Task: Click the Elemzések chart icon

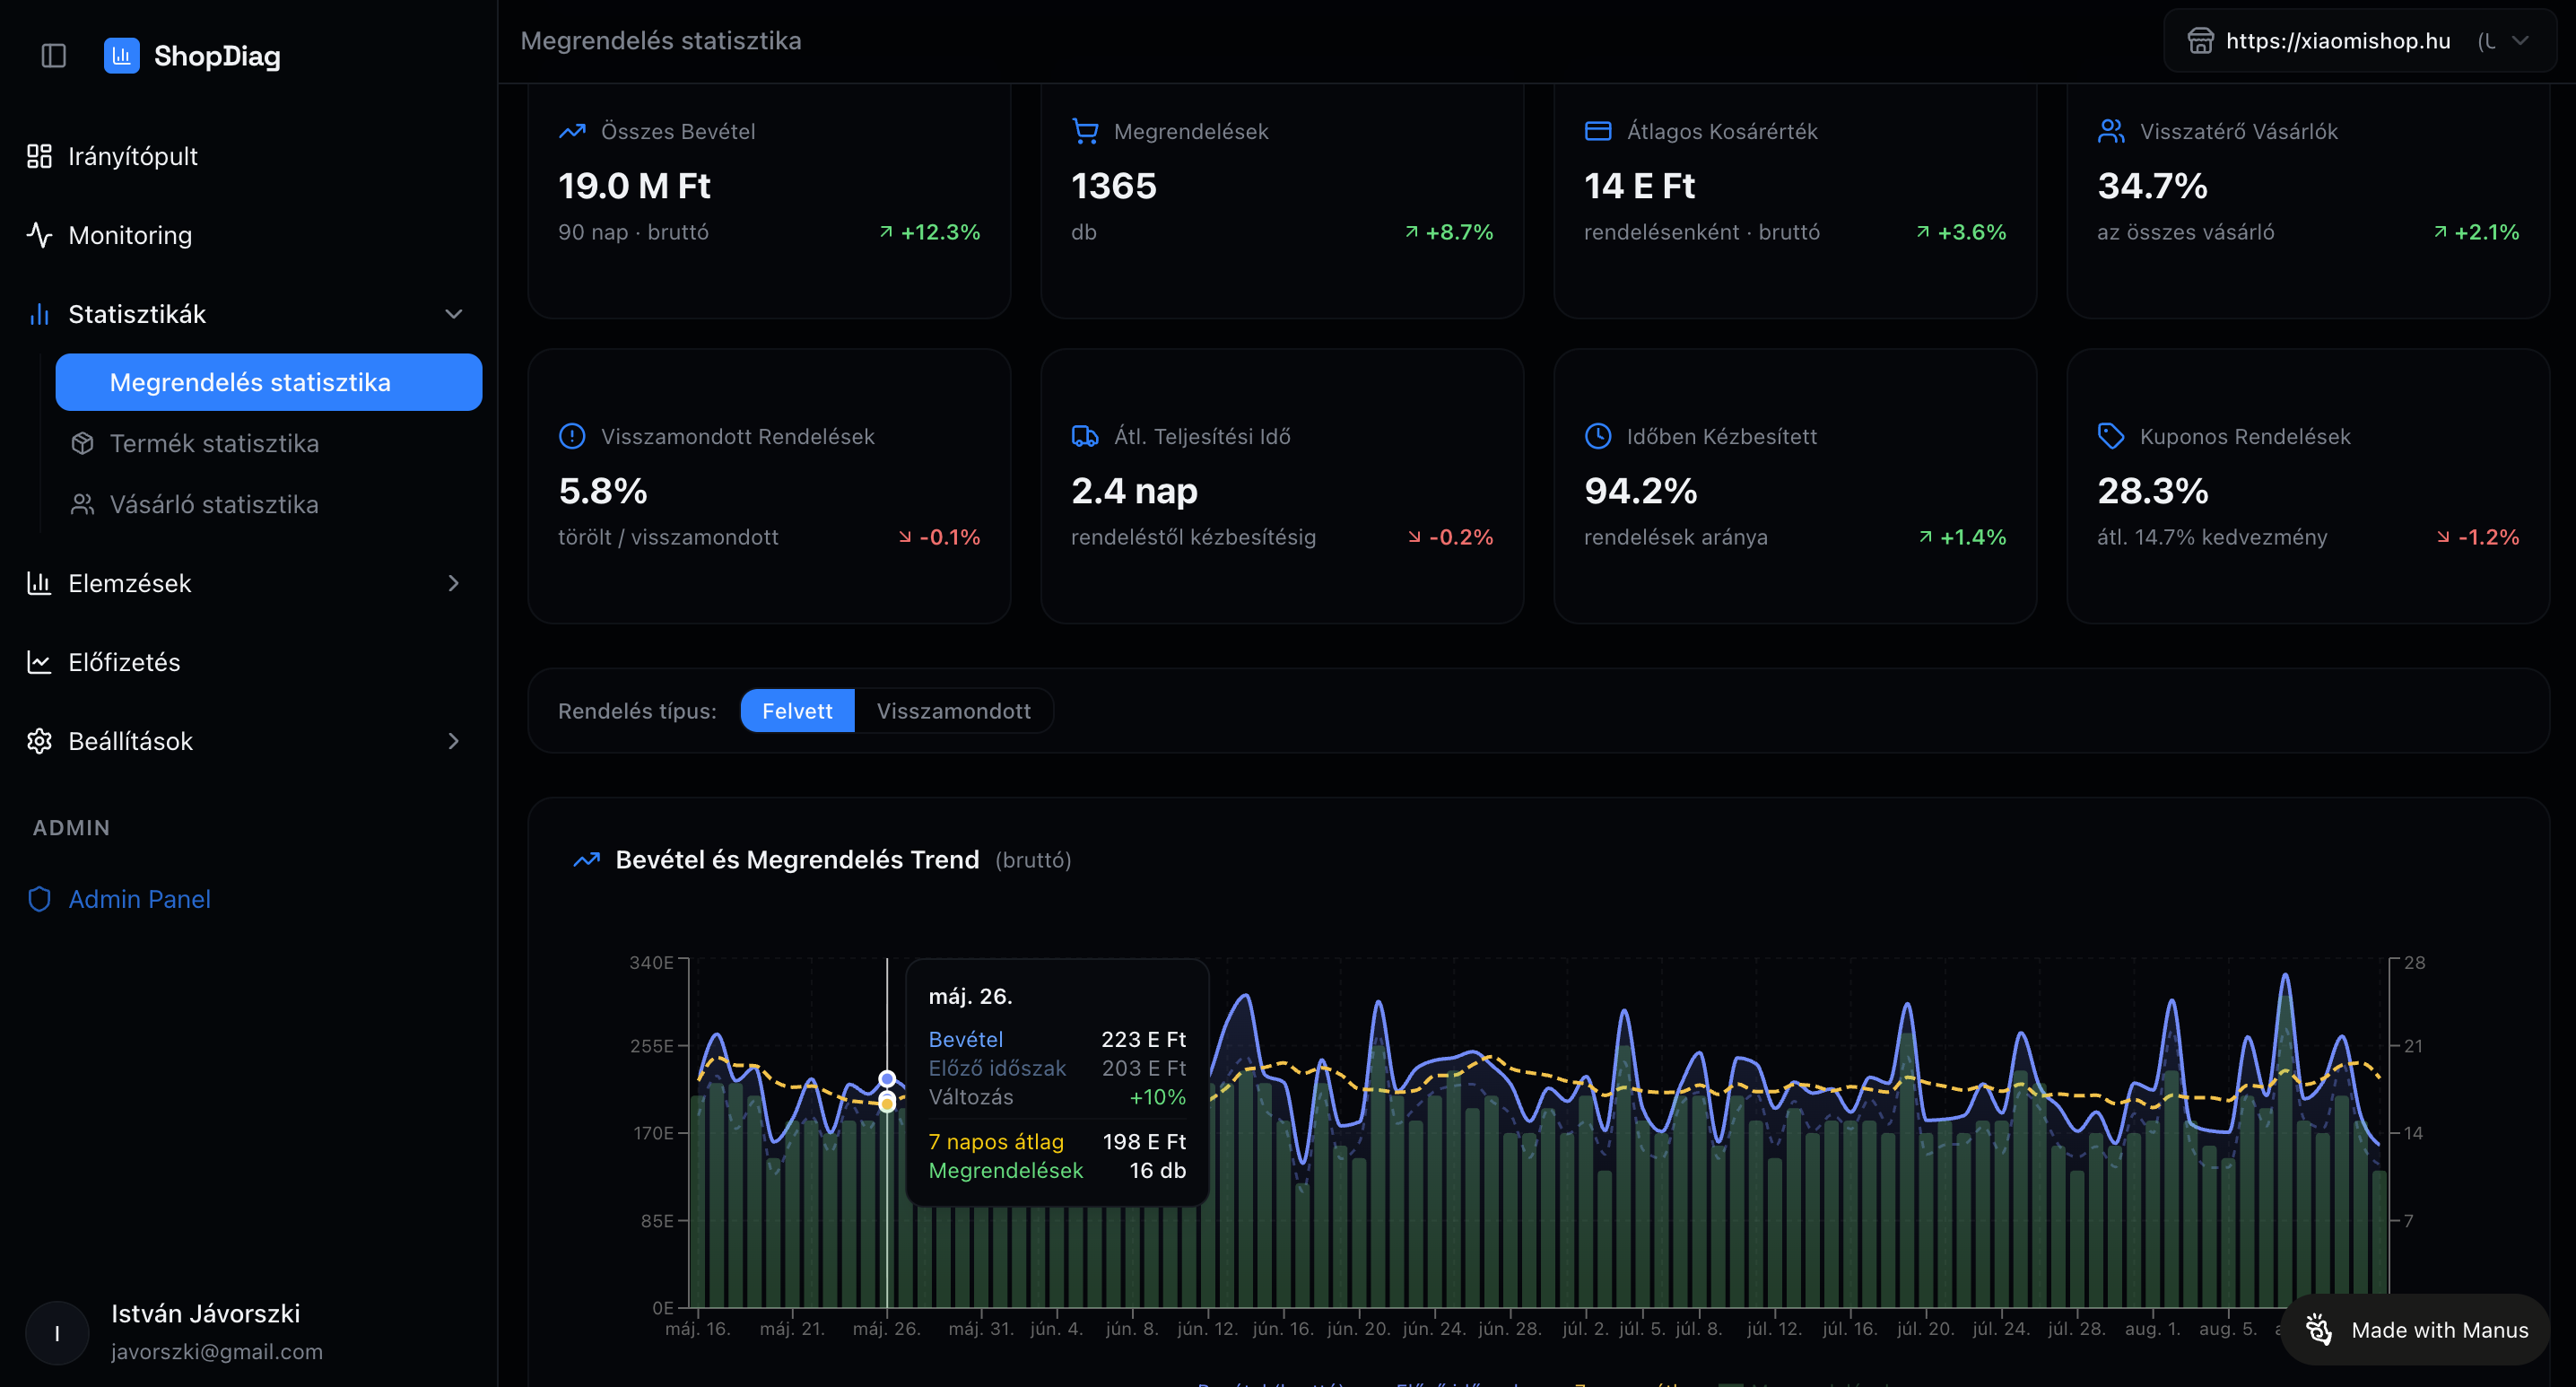Action: coord(39,583)
